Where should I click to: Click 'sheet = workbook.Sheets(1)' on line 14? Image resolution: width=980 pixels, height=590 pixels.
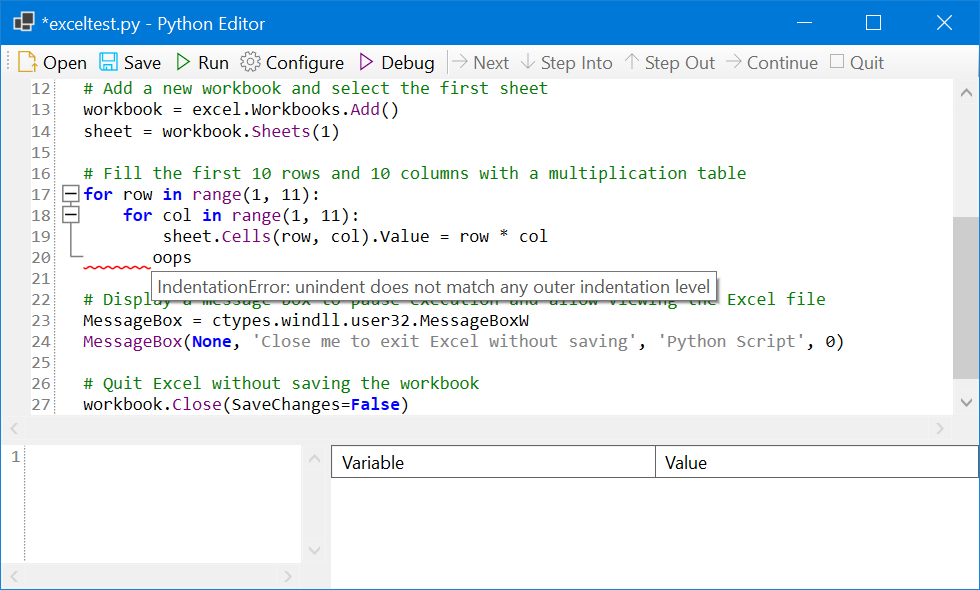[211, 131]
